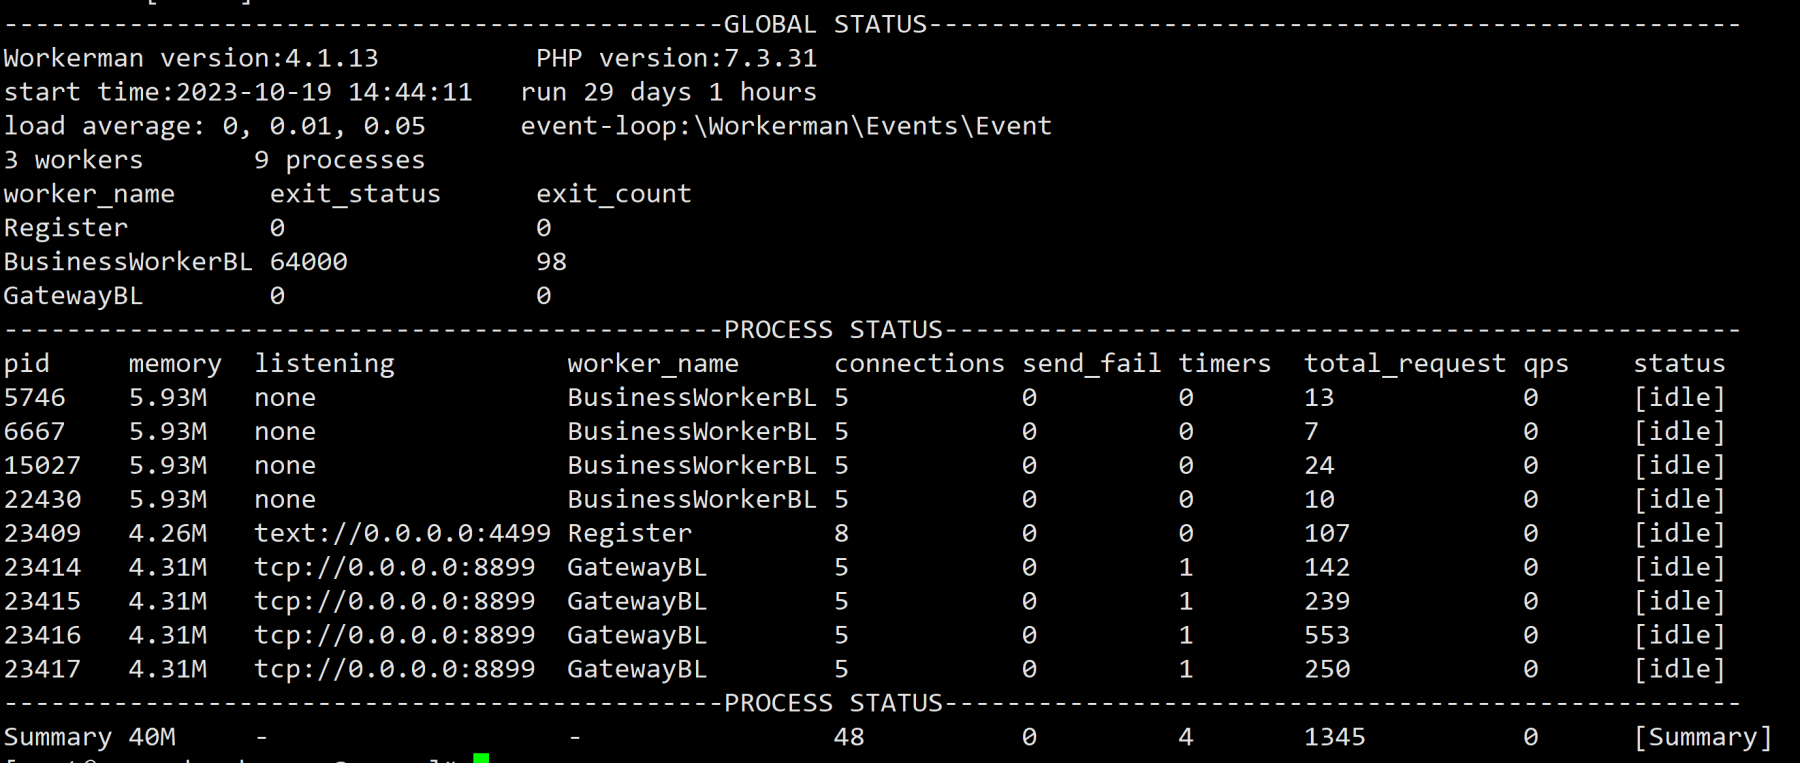The height and width of the screenshot is (763, 1800).
Task: Click the 4.26M memory value
Action: 167,534
